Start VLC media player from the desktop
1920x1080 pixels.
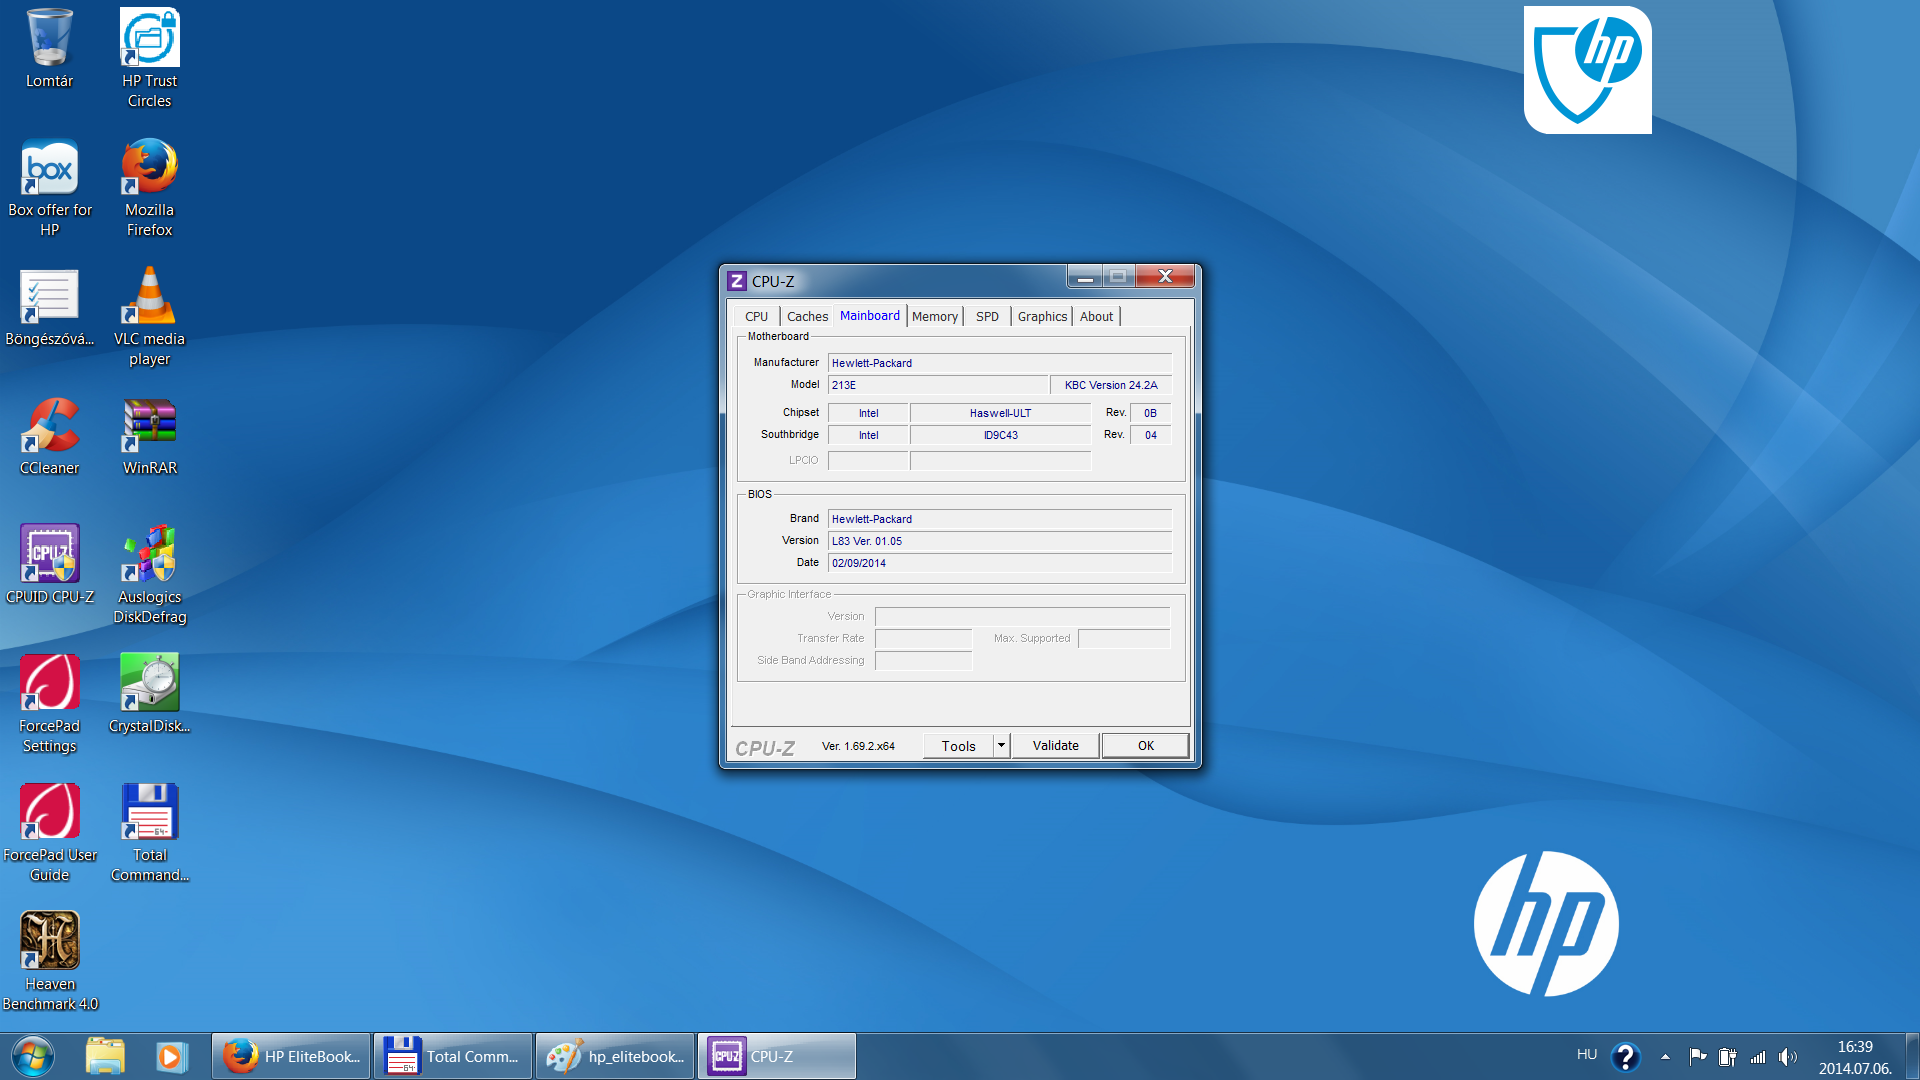(149, 295)
